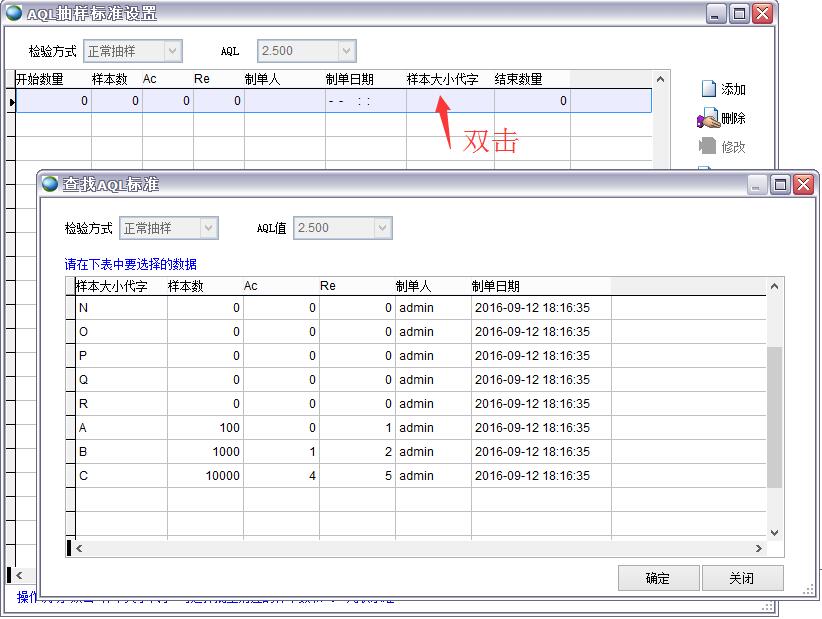Click the horizontal scrollbar below the AQL table
The image size is (822, 619).
(x=400, y=548)
